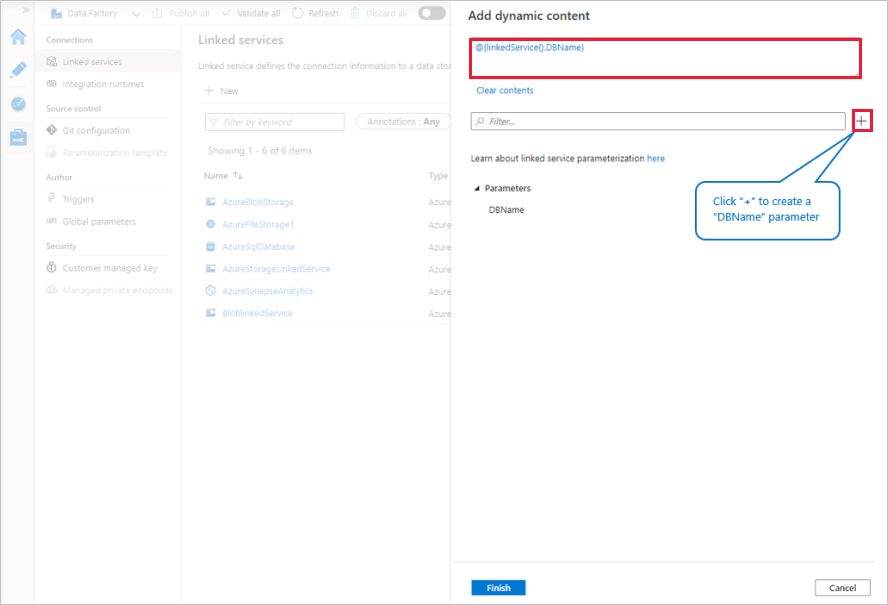Viewport: 888px width, 605px height.
Task: Click the Refresh icon in toolbar
Action: [297, 13]
